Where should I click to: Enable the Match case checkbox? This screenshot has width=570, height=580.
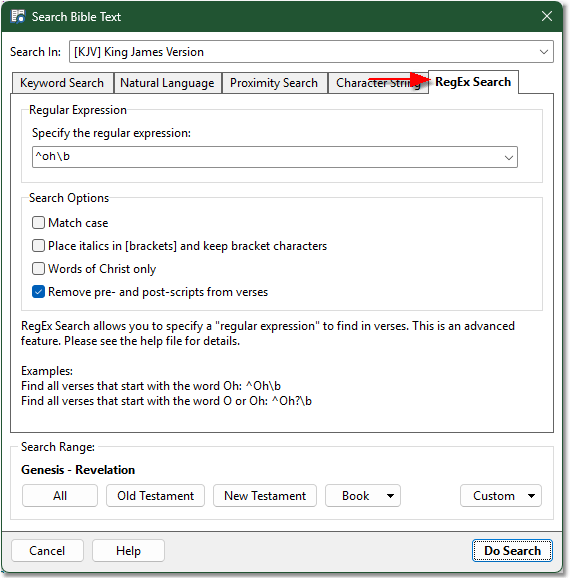point(38,223)
